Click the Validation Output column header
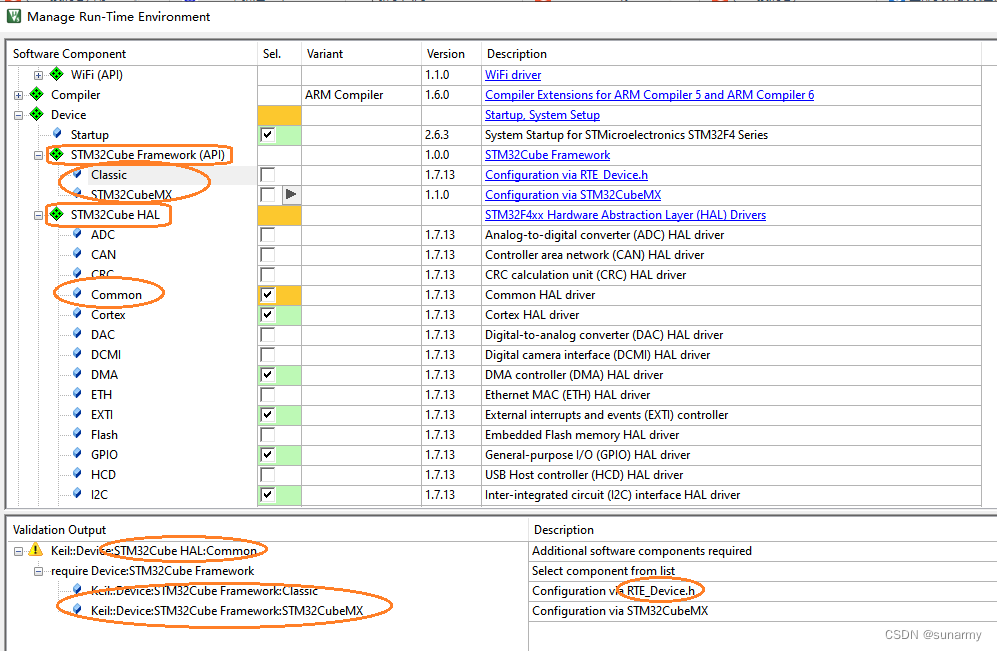Screen dimensions: 997x651 pos(267,530)
